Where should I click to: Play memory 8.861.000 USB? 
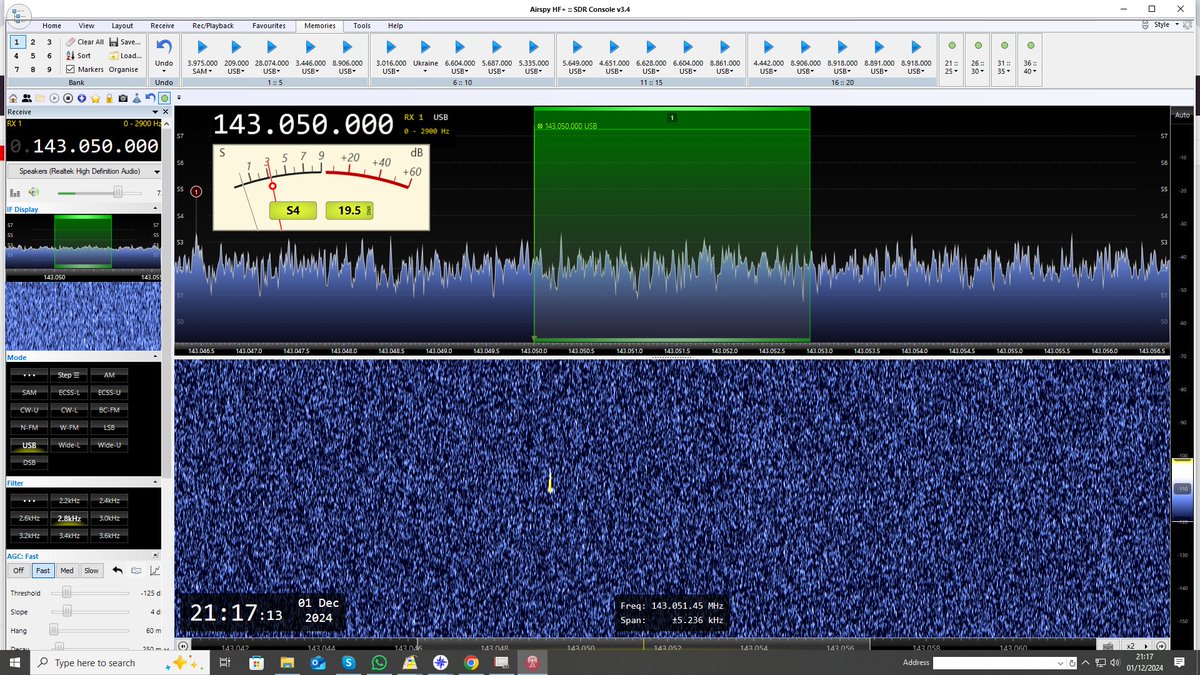tap(724, 46)
